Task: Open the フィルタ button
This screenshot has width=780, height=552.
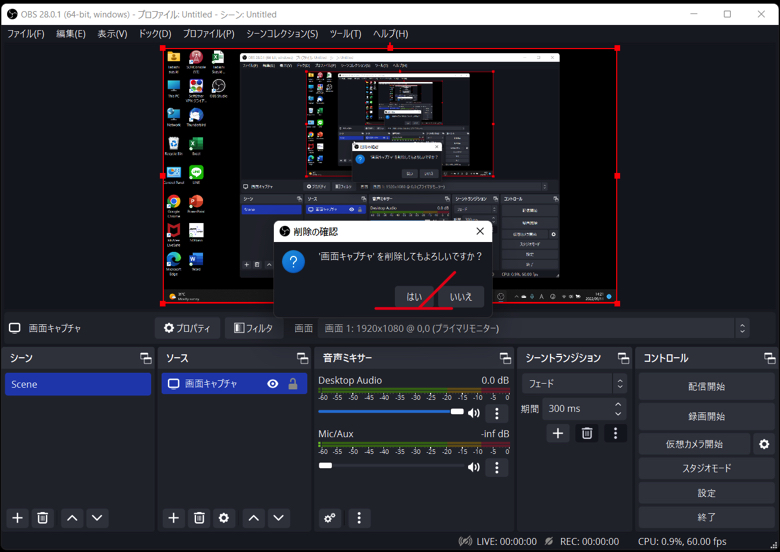Action: 254,328
